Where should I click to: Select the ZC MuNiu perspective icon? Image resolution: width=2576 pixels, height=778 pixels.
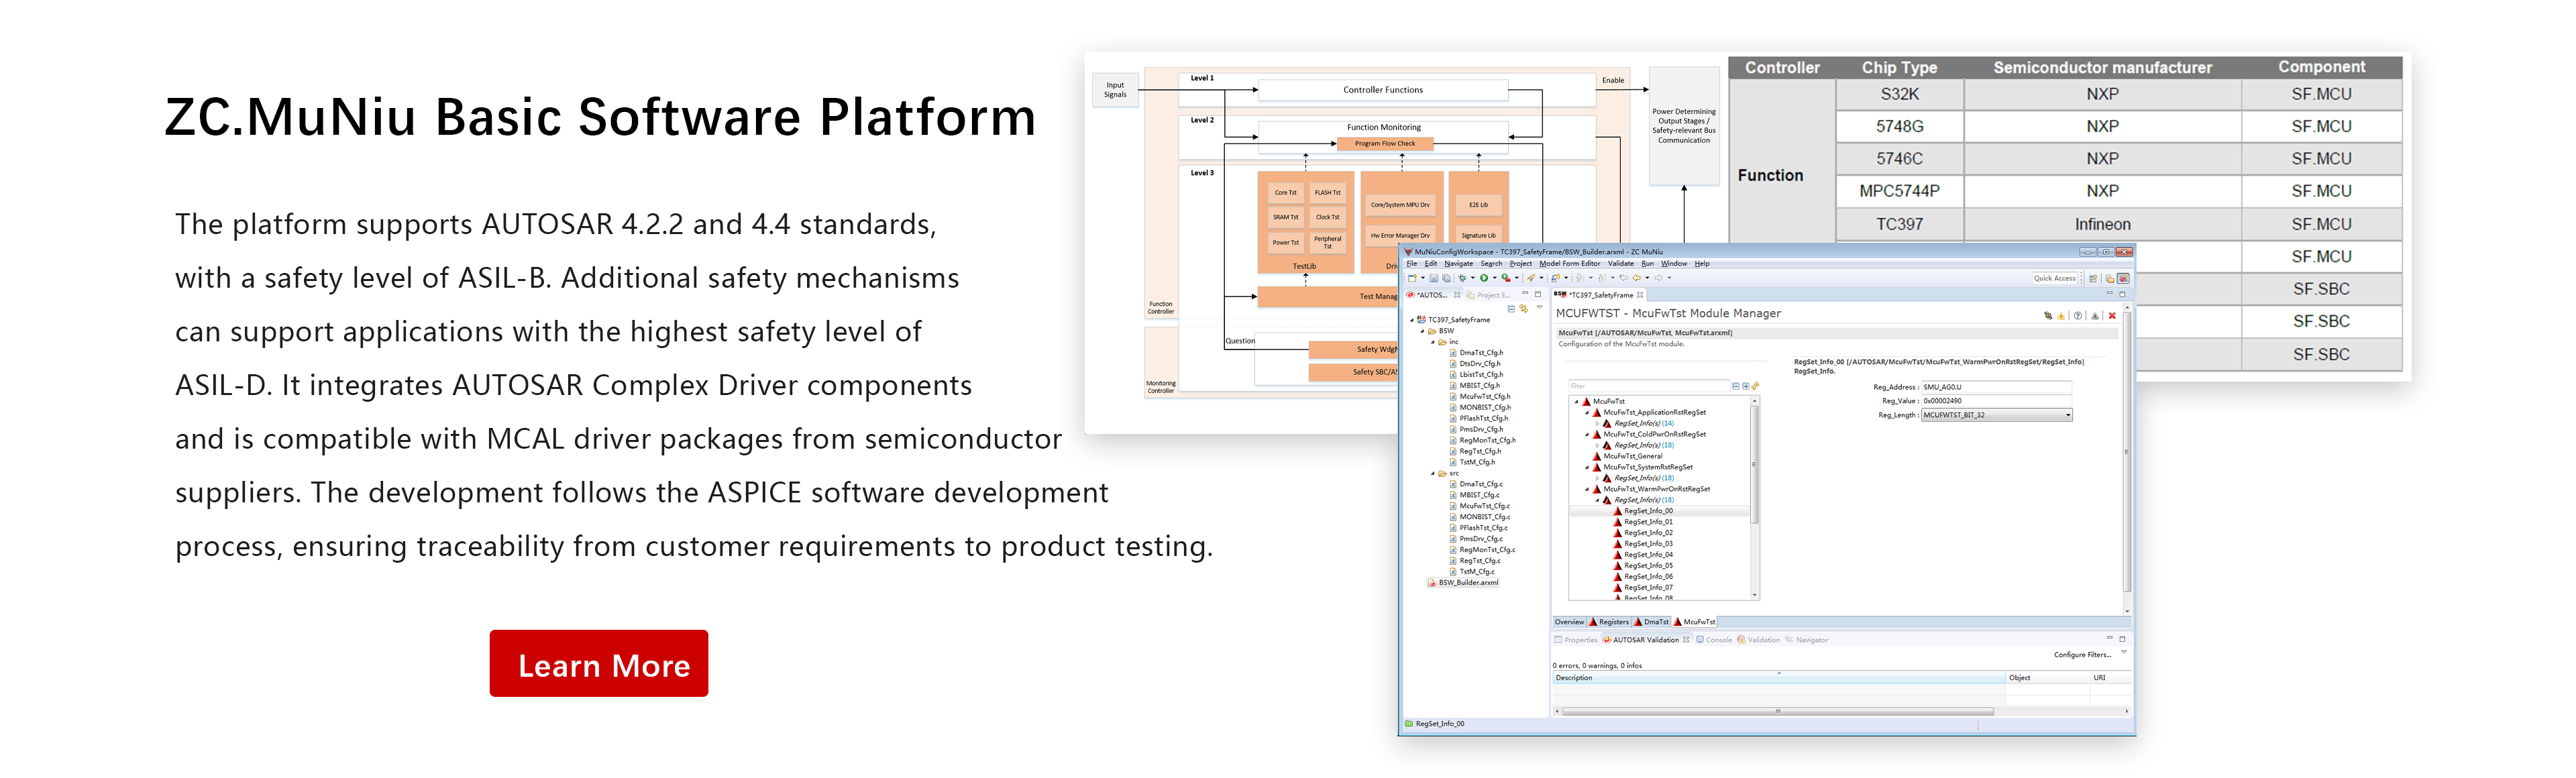(2123, 279)
